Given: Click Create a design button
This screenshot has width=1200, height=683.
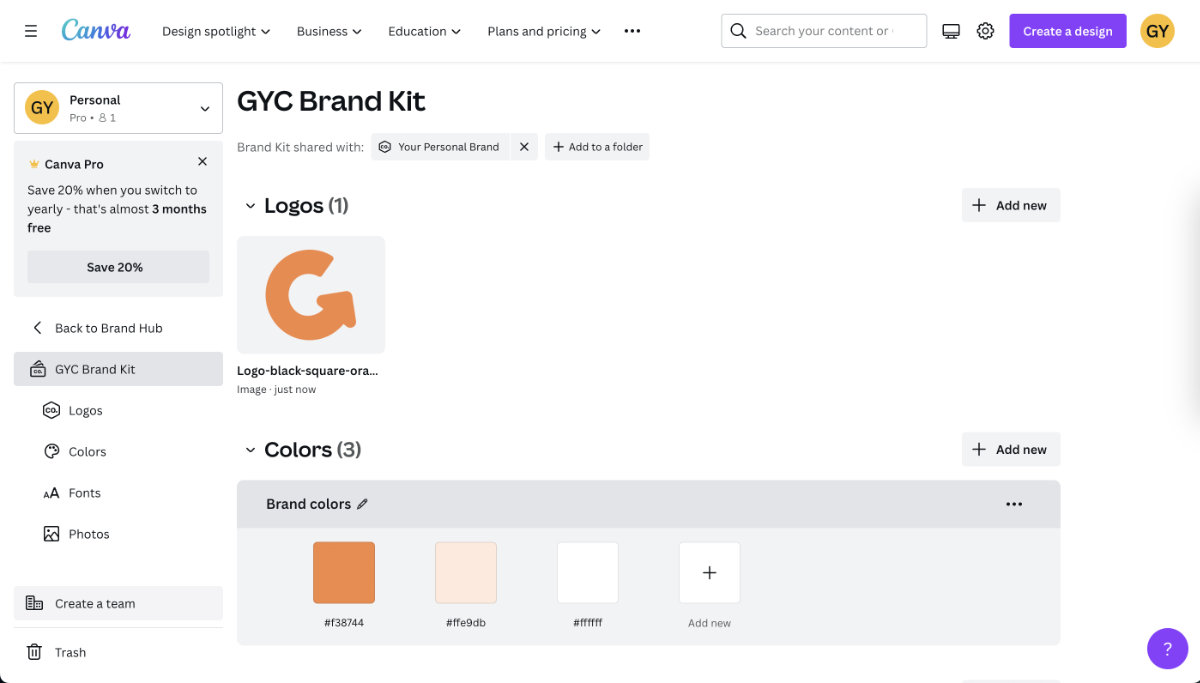Looking at the screenshot, I should (x=1067, y=31).
